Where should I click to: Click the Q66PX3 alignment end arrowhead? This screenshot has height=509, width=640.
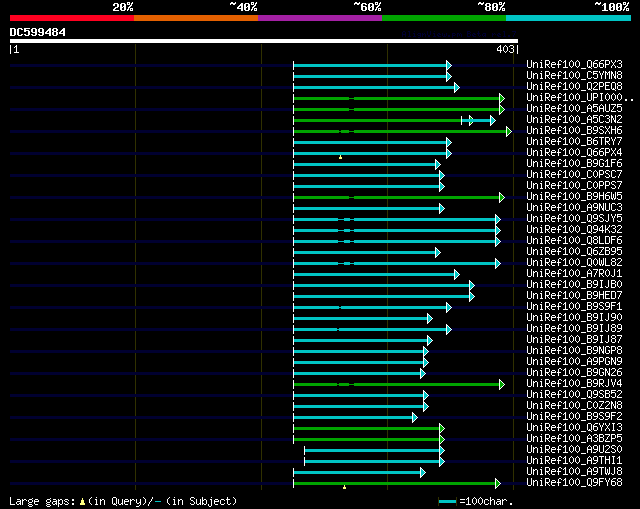(449, 65)
